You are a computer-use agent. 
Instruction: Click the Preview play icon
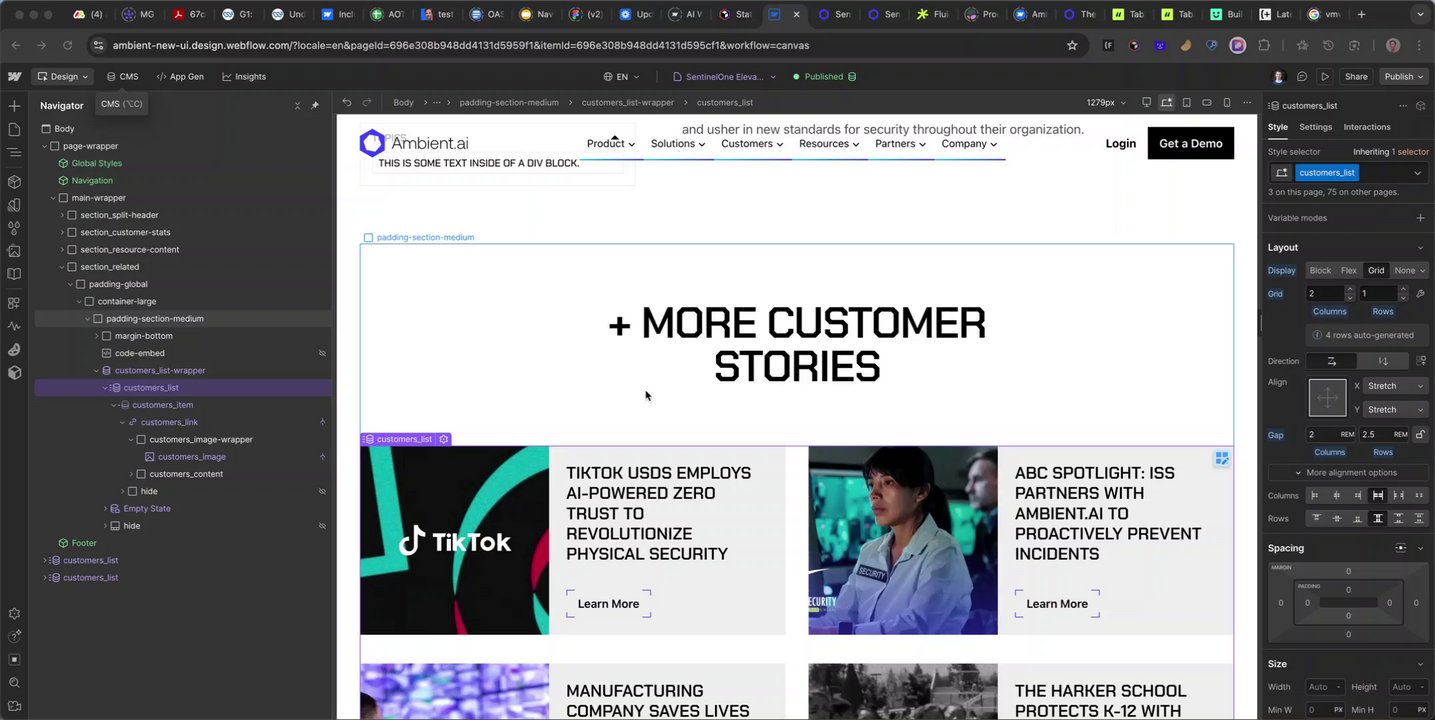[1325, 76]
